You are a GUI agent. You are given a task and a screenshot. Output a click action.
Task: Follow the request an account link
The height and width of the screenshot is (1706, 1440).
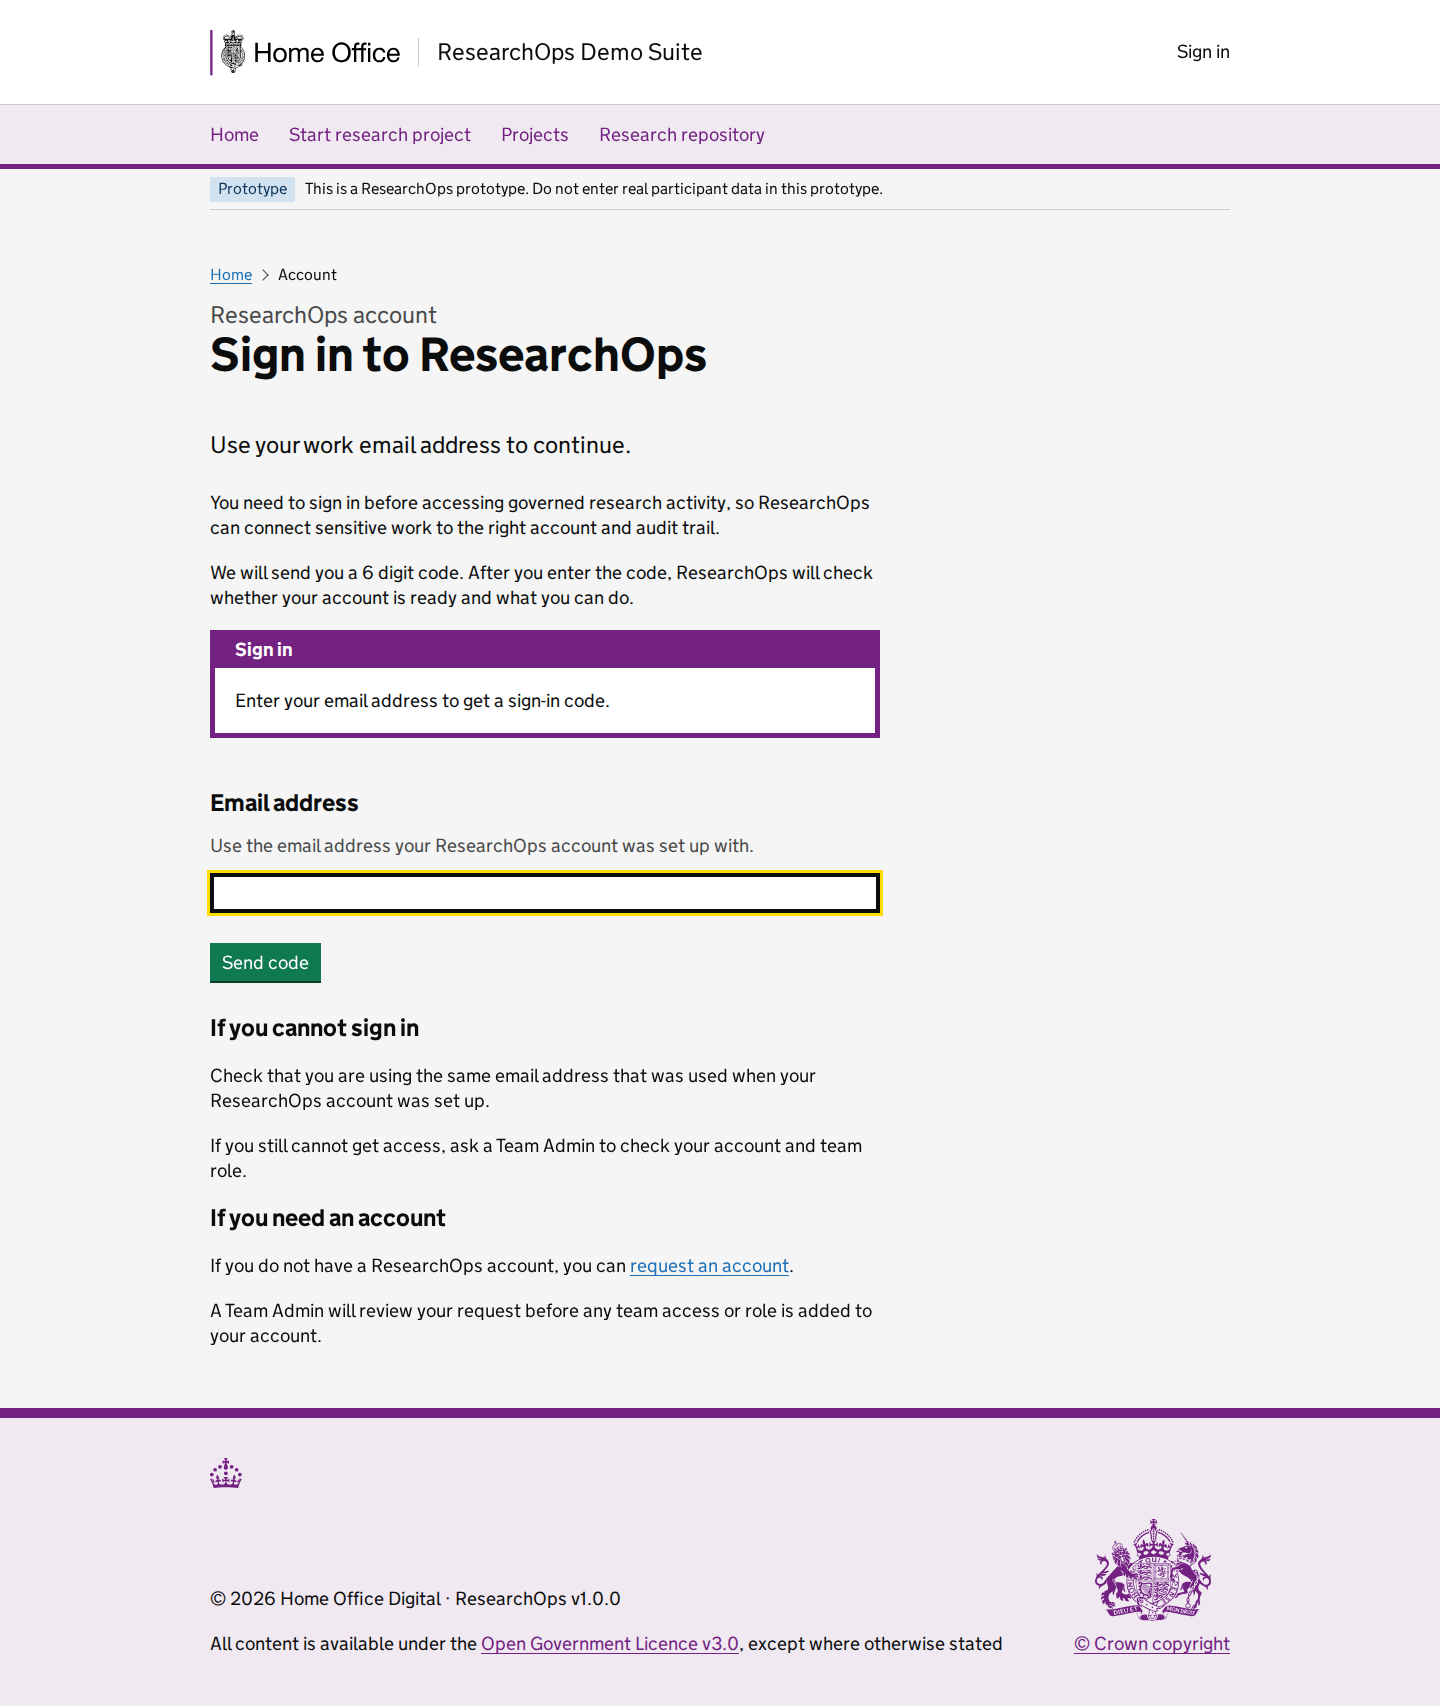[x=709, y=1266]
